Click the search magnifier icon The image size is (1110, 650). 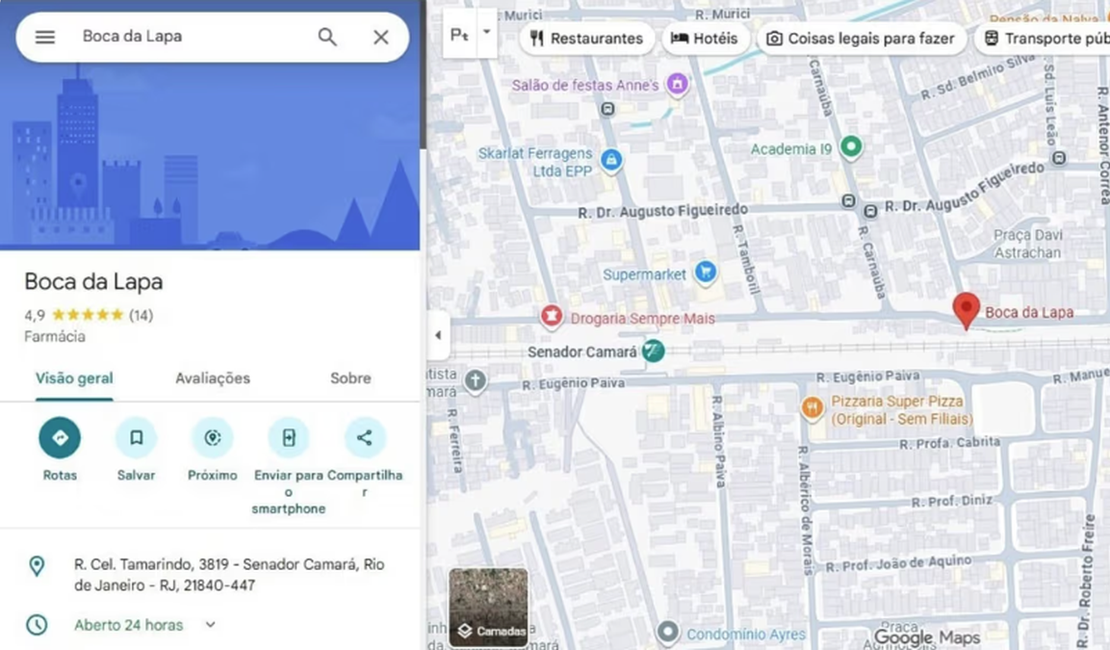pos(327,36)
